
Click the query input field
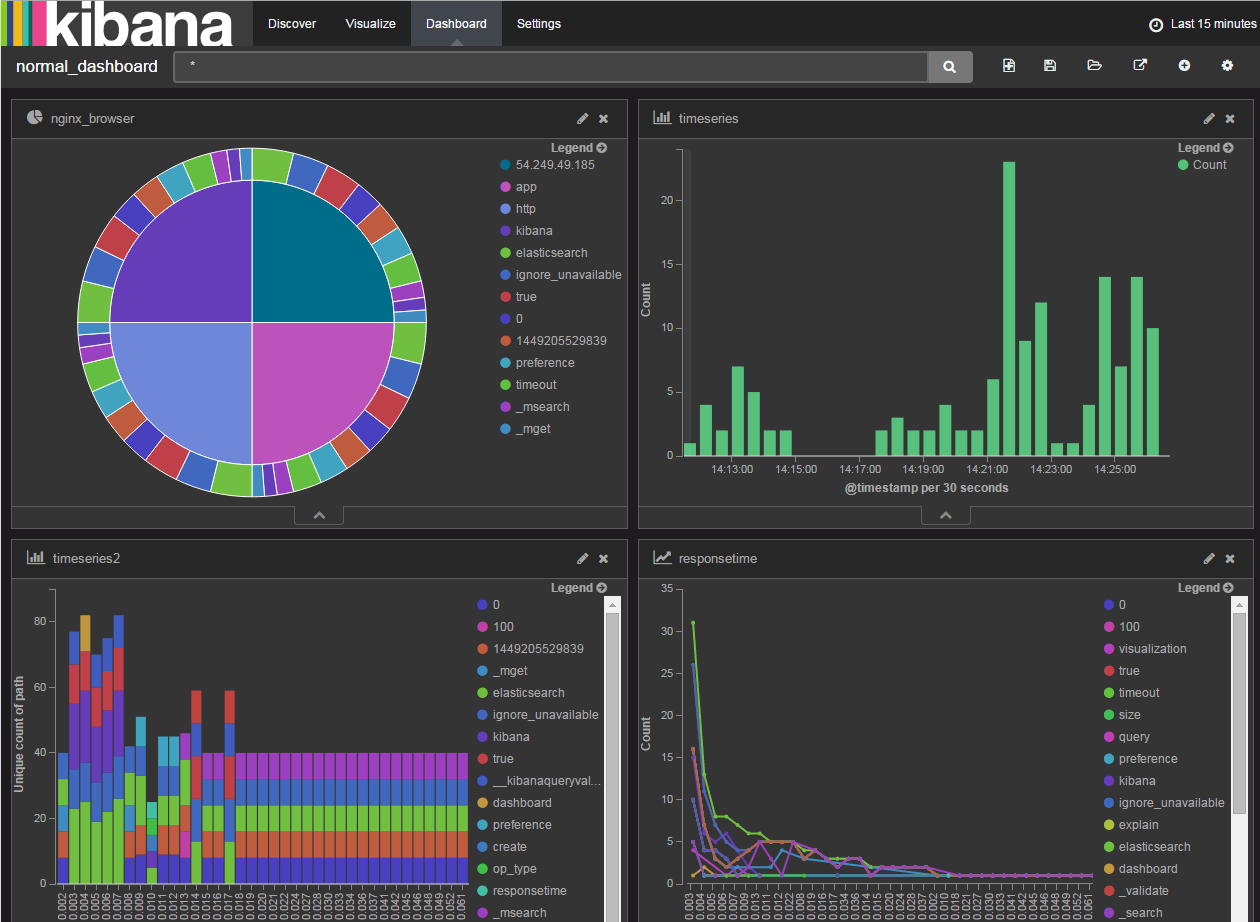coord(550,65)
